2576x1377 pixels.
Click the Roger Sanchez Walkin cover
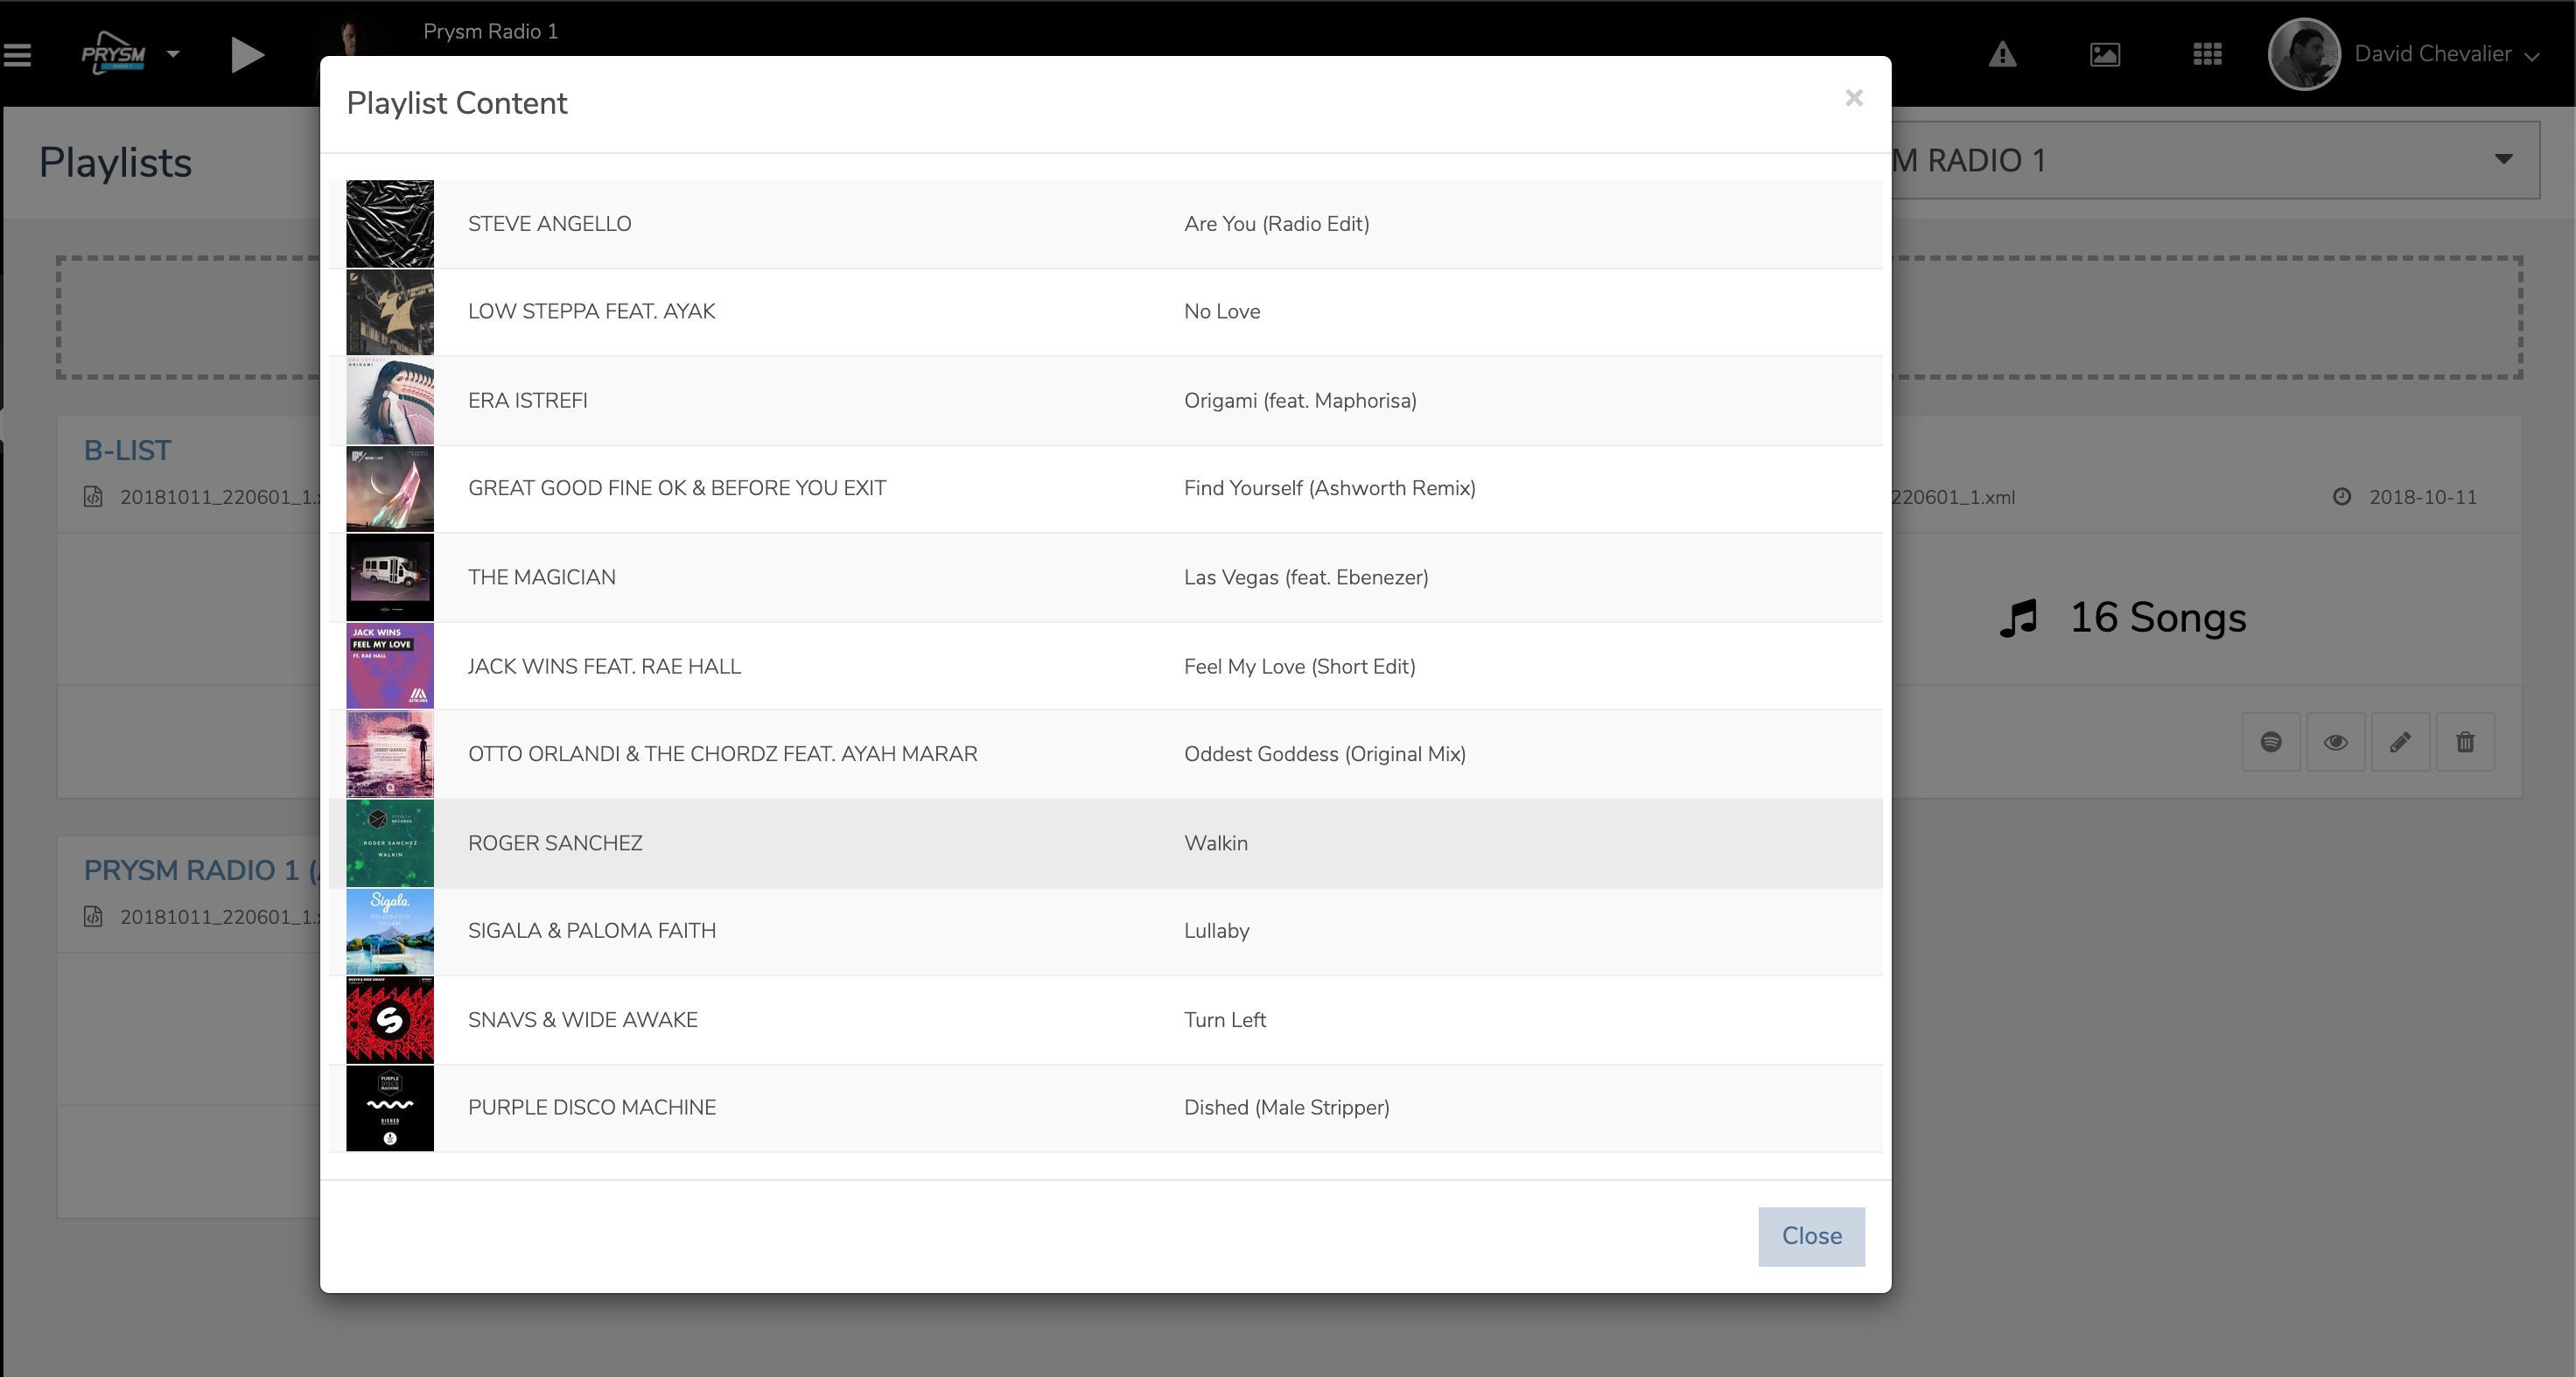coord(390,843)
